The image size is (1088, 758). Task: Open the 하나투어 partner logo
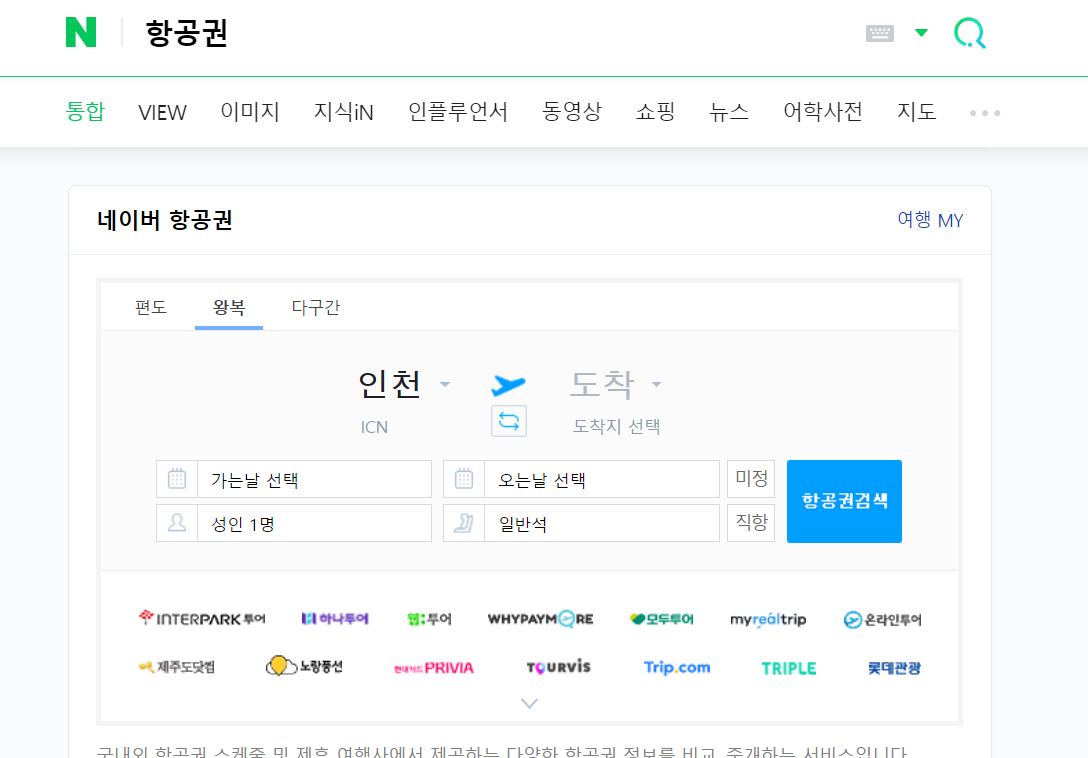pyautogui.click(x=335, y=618)
